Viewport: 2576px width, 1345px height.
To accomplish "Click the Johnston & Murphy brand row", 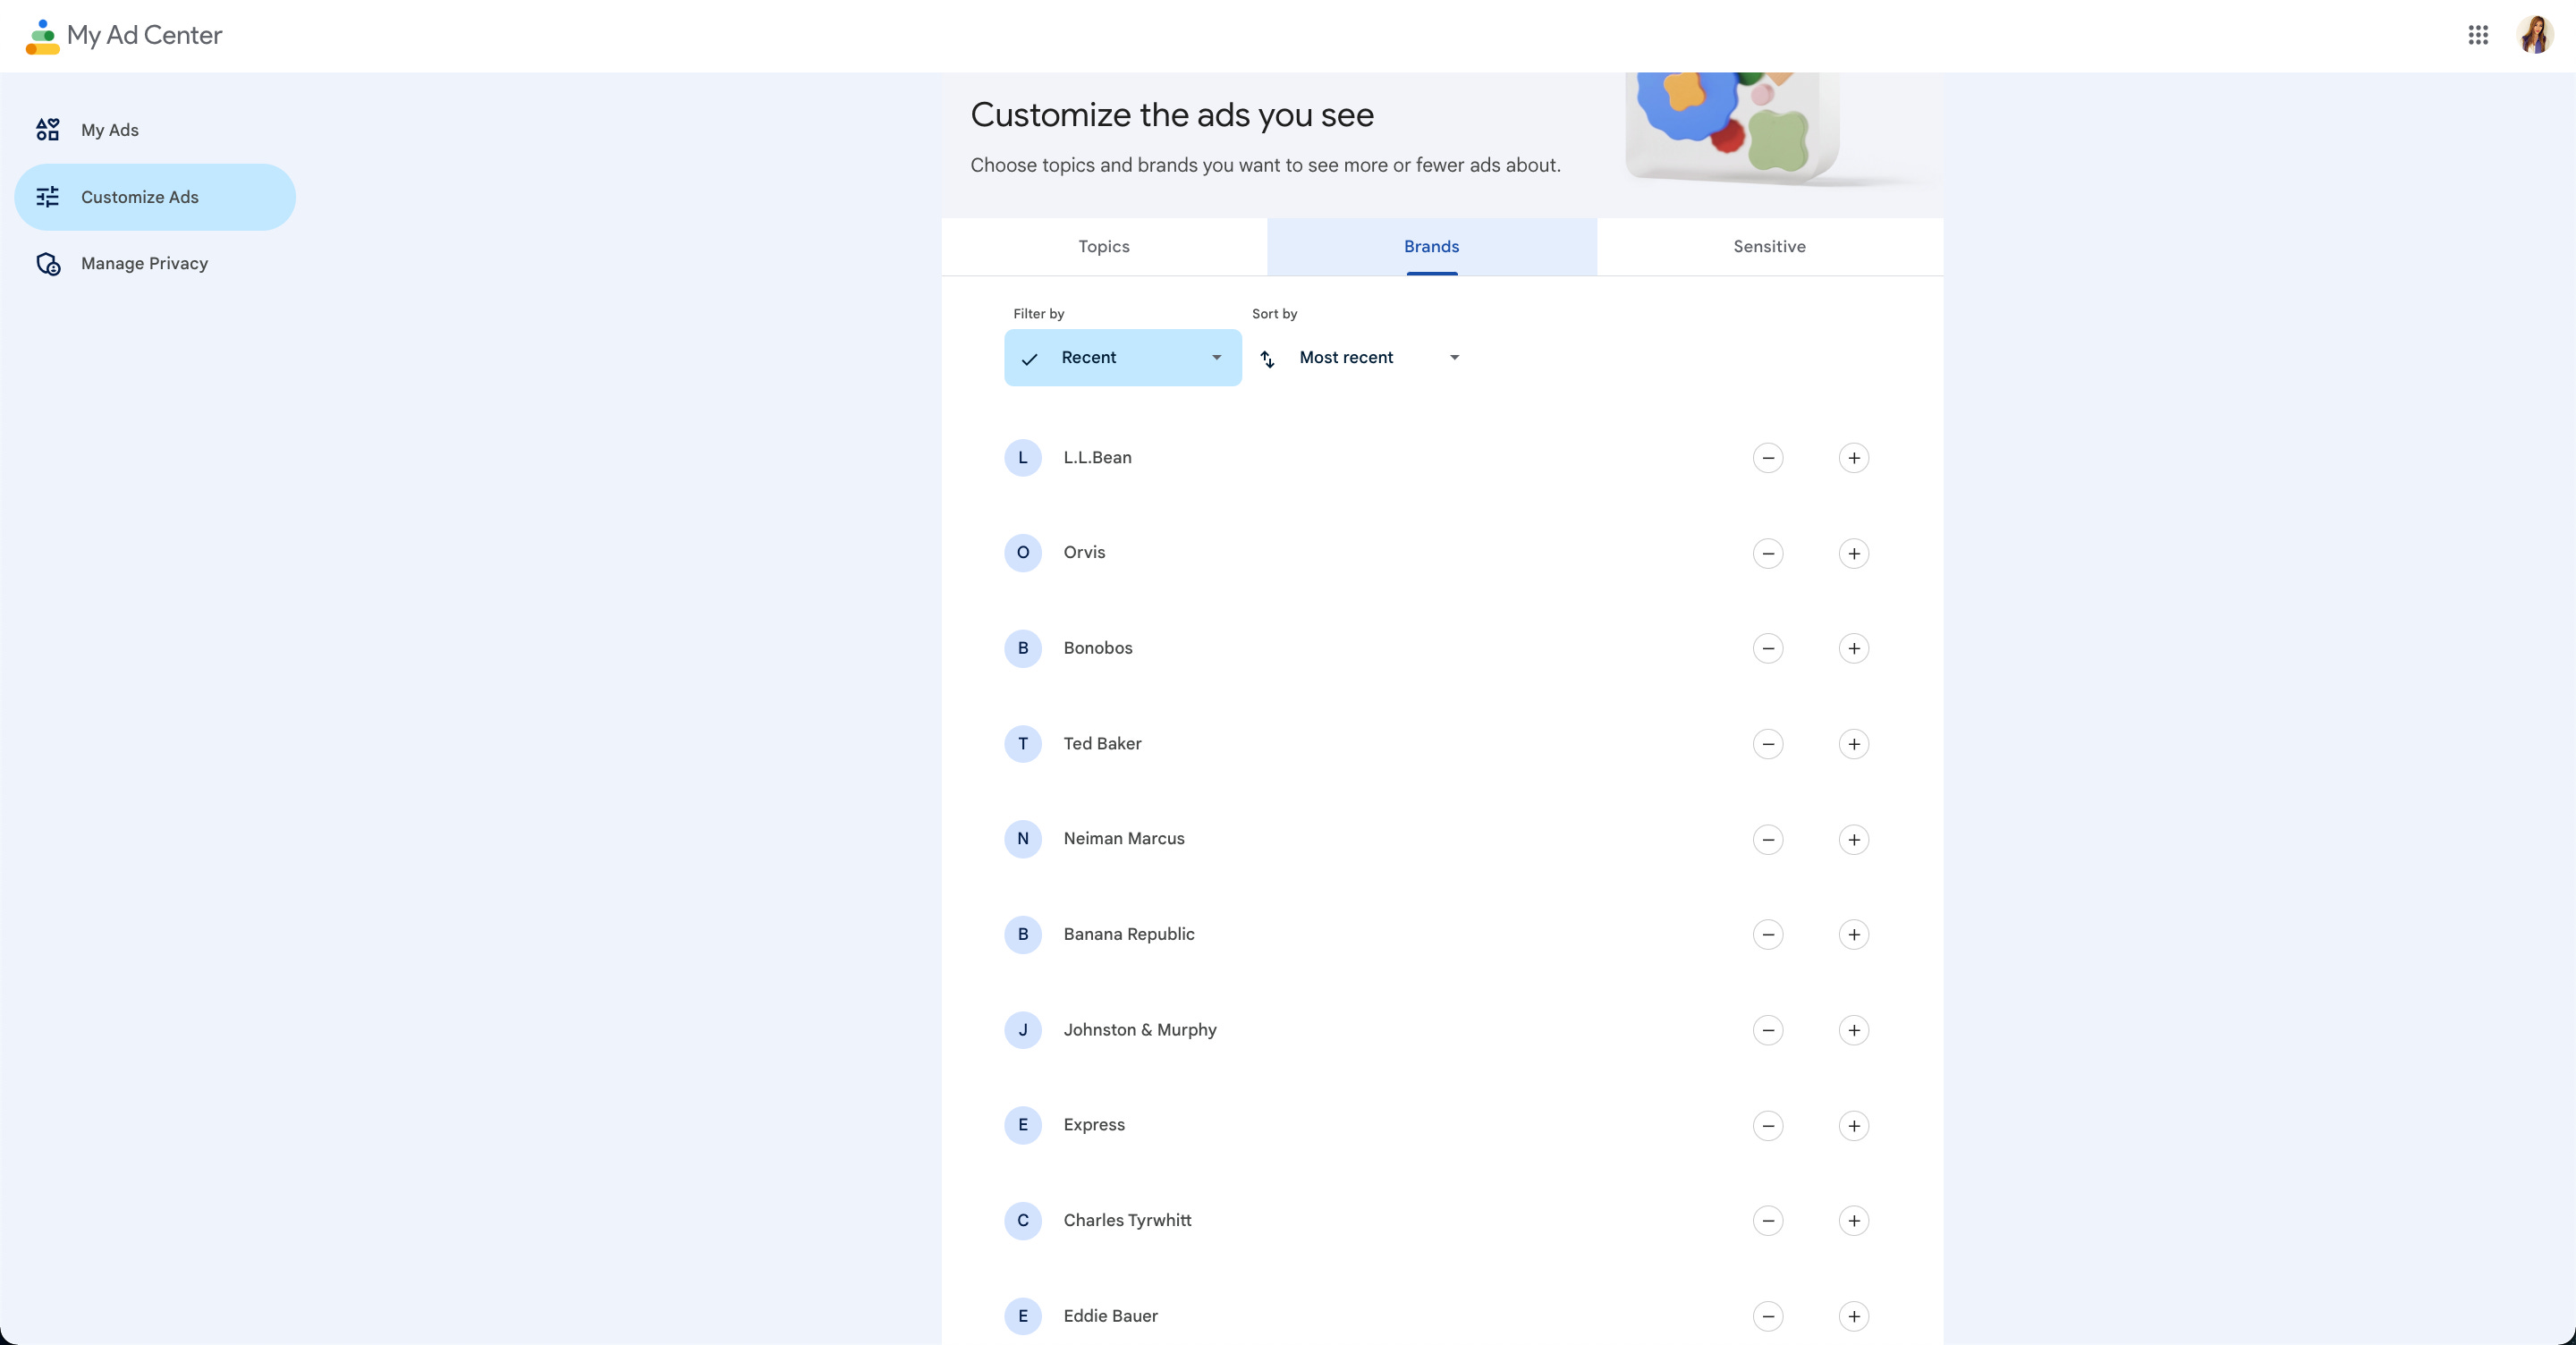I will tap(1140, 1030).
